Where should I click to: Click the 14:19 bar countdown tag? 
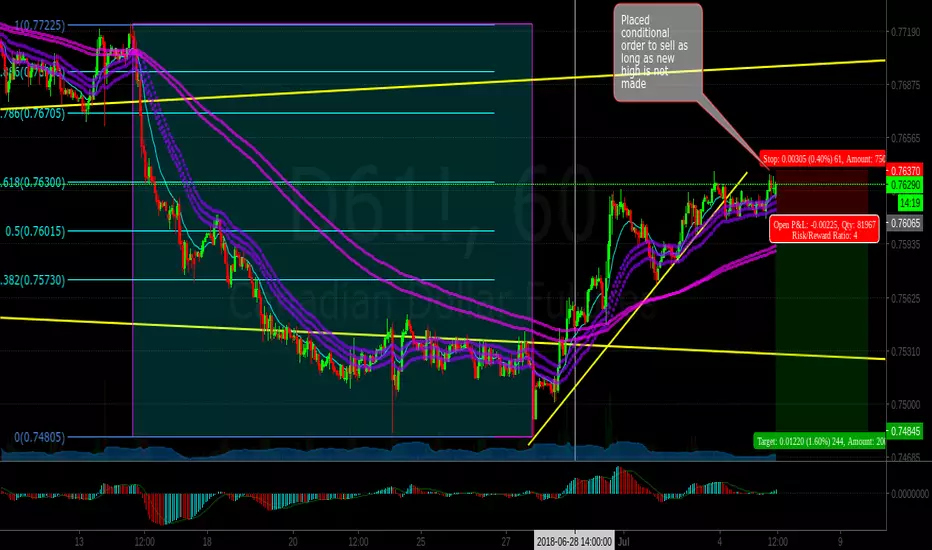click(x=910, y=203)
